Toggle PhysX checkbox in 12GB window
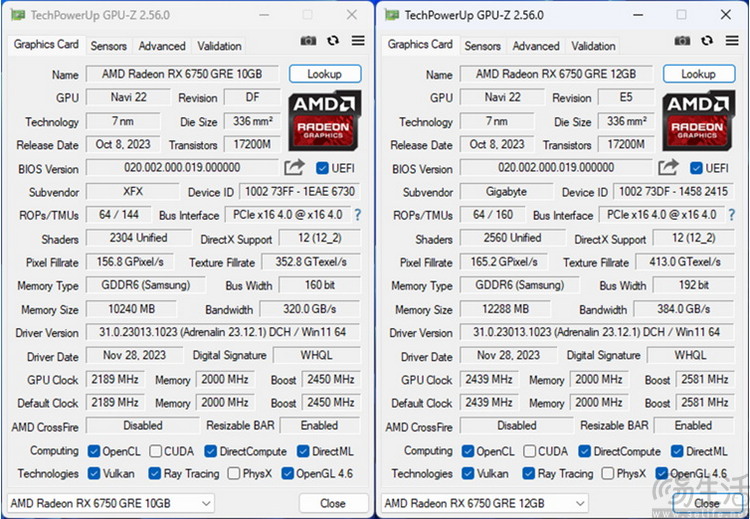The height and width of the screenshot is (519, 750). [x=608, y=474]
